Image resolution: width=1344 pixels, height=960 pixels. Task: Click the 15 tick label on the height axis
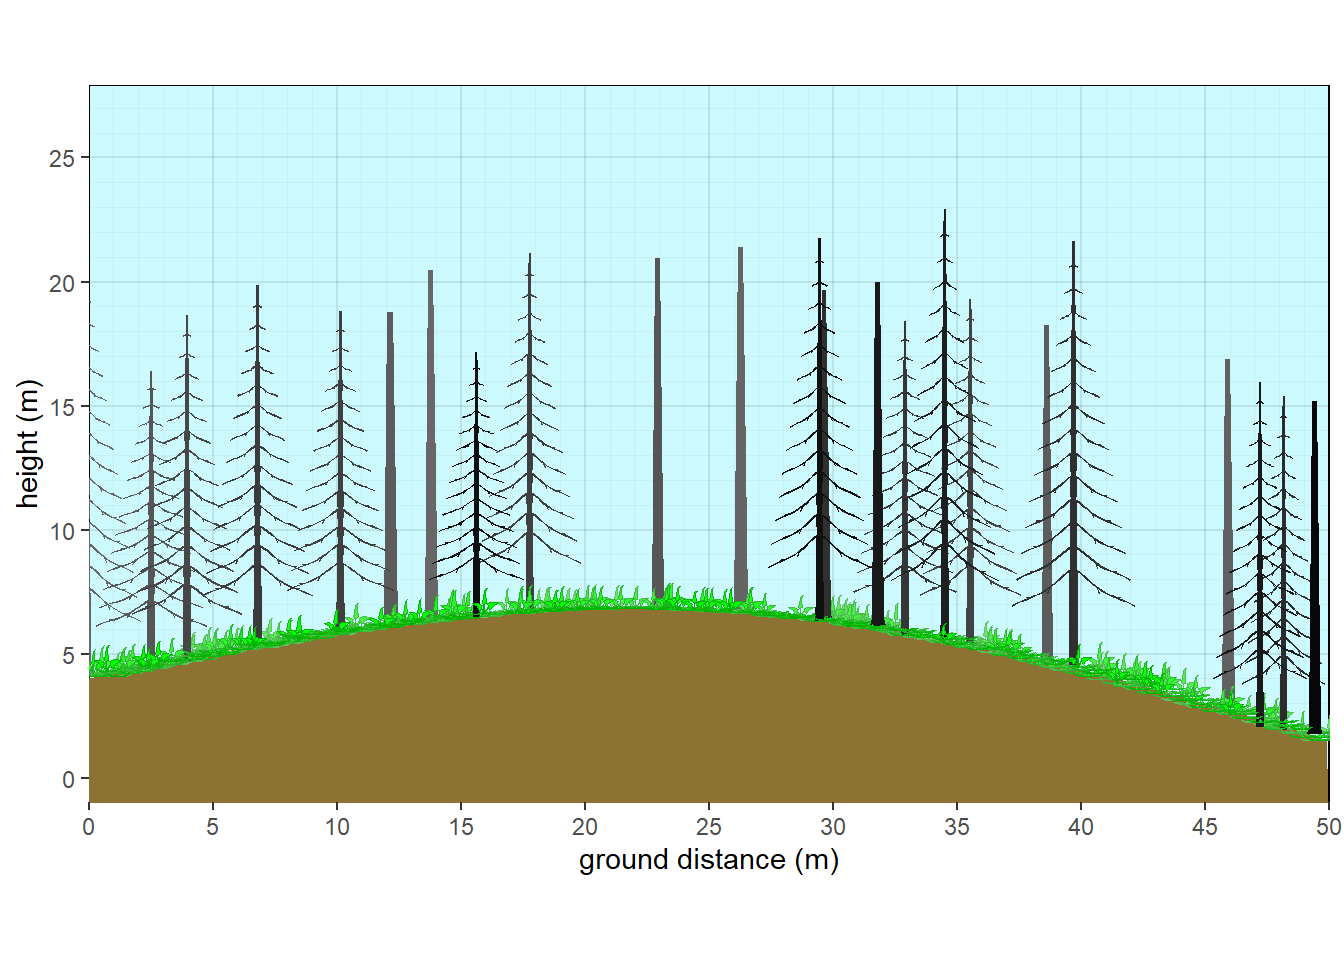click(x=62, y=407)
